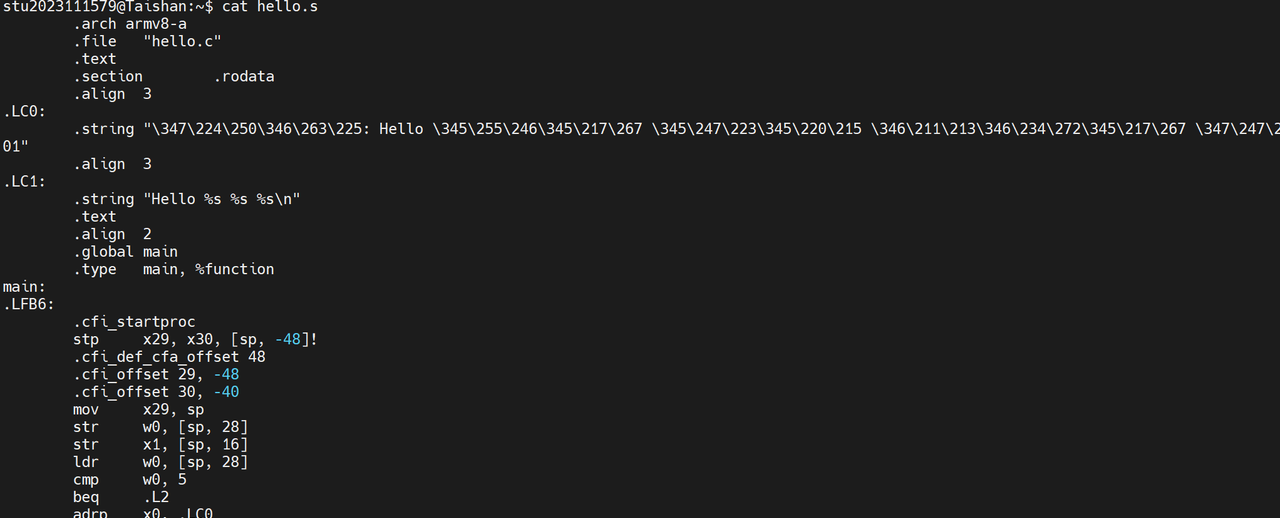Click the ".LFB6:" label

[x=29, y=304]
